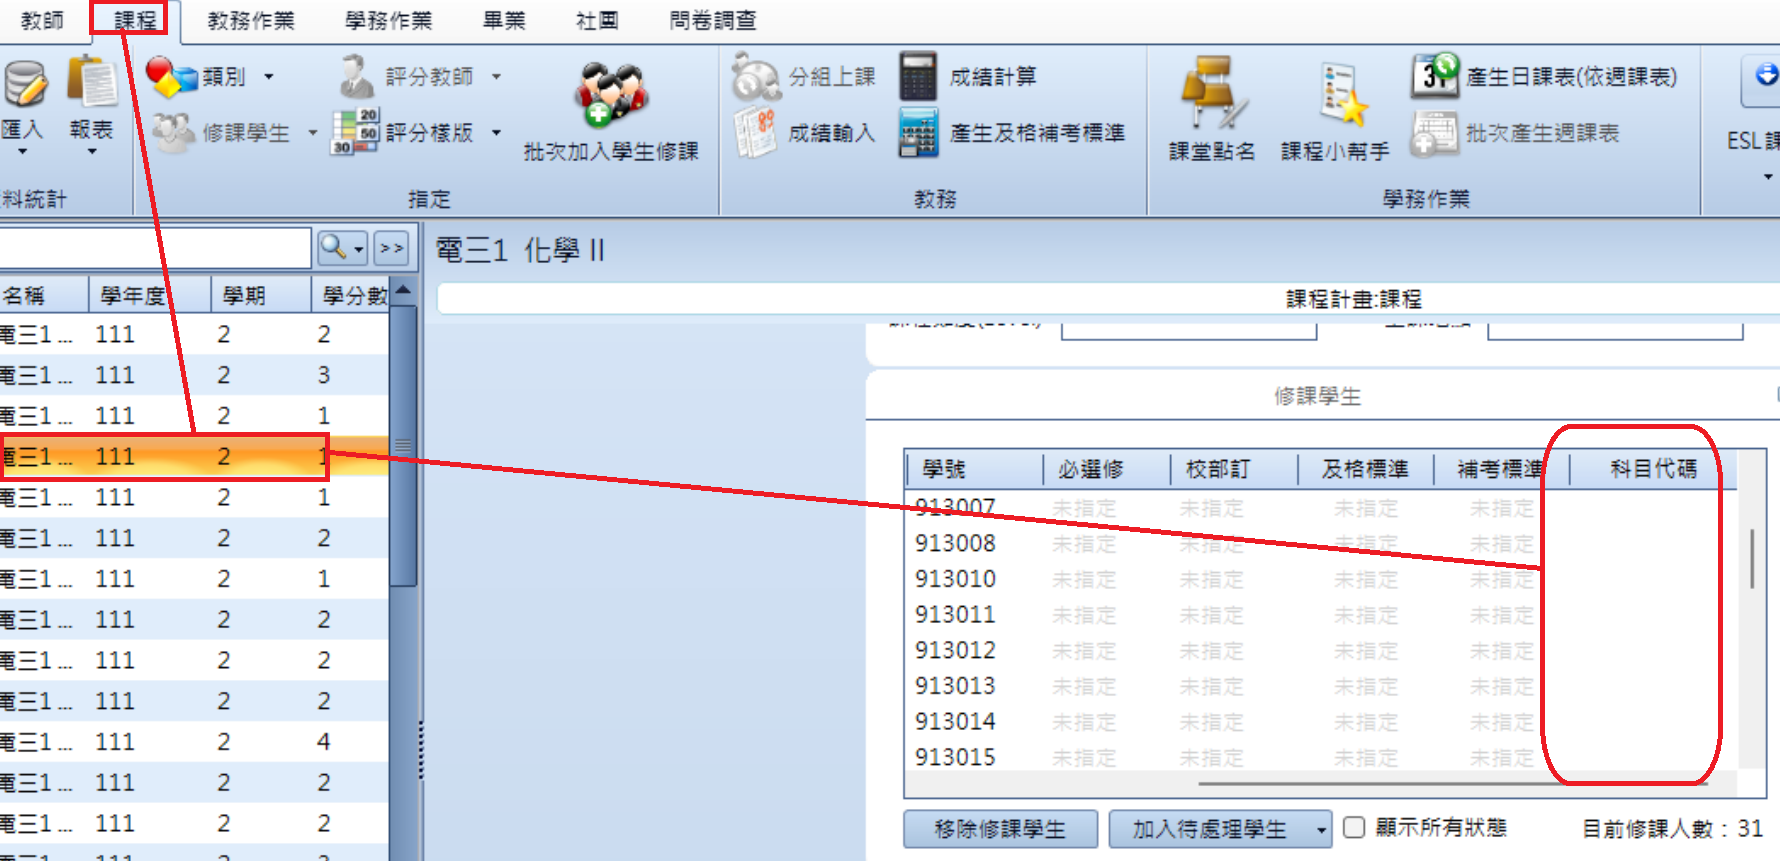Click the 修課學生 section header
1780x861 pixels.
click(x=1318, y=396)
